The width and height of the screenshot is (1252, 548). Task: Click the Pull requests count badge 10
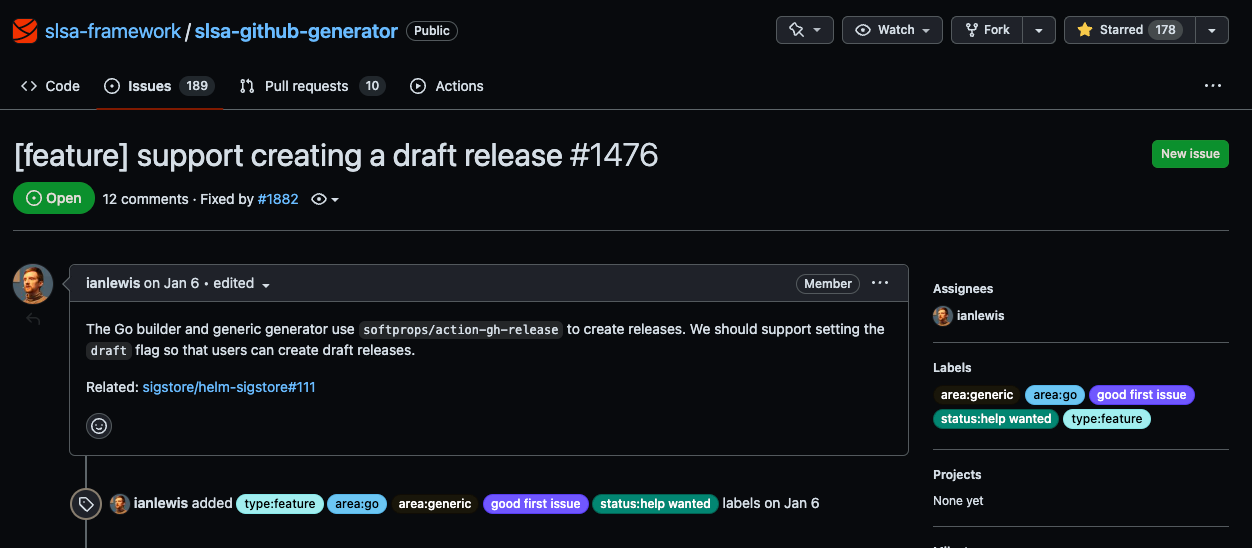[372, 86]
